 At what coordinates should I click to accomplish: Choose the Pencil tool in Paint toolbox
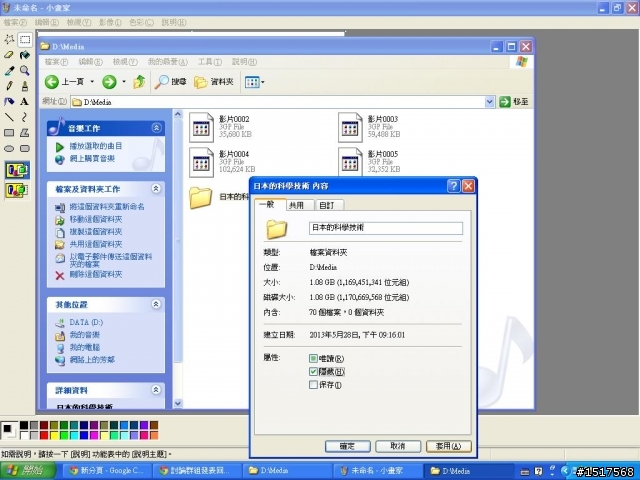click(9, 86)
